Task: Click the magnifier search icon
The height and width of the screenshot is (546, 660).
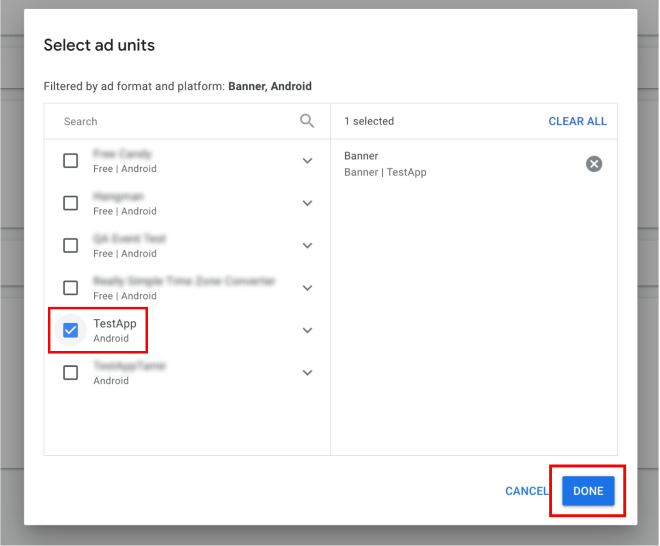Action: pyautogui.click(x=307, y=121)
